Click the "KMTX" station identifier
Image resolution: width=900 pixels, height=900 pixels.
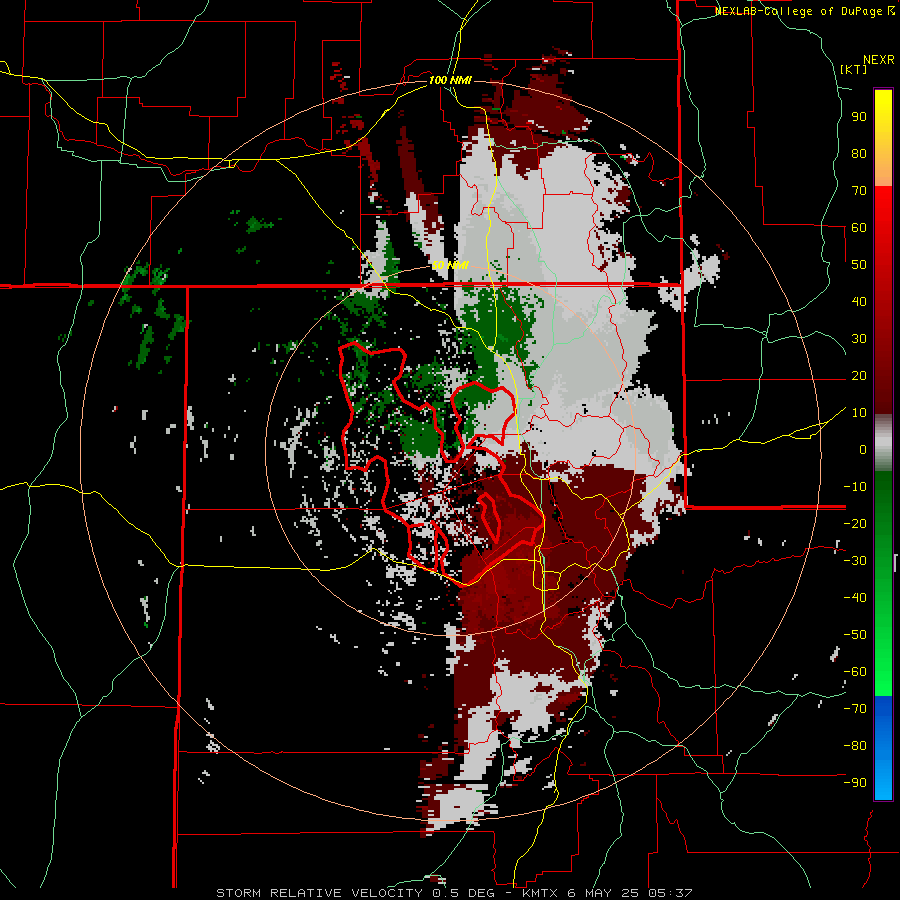pos(540,893)
